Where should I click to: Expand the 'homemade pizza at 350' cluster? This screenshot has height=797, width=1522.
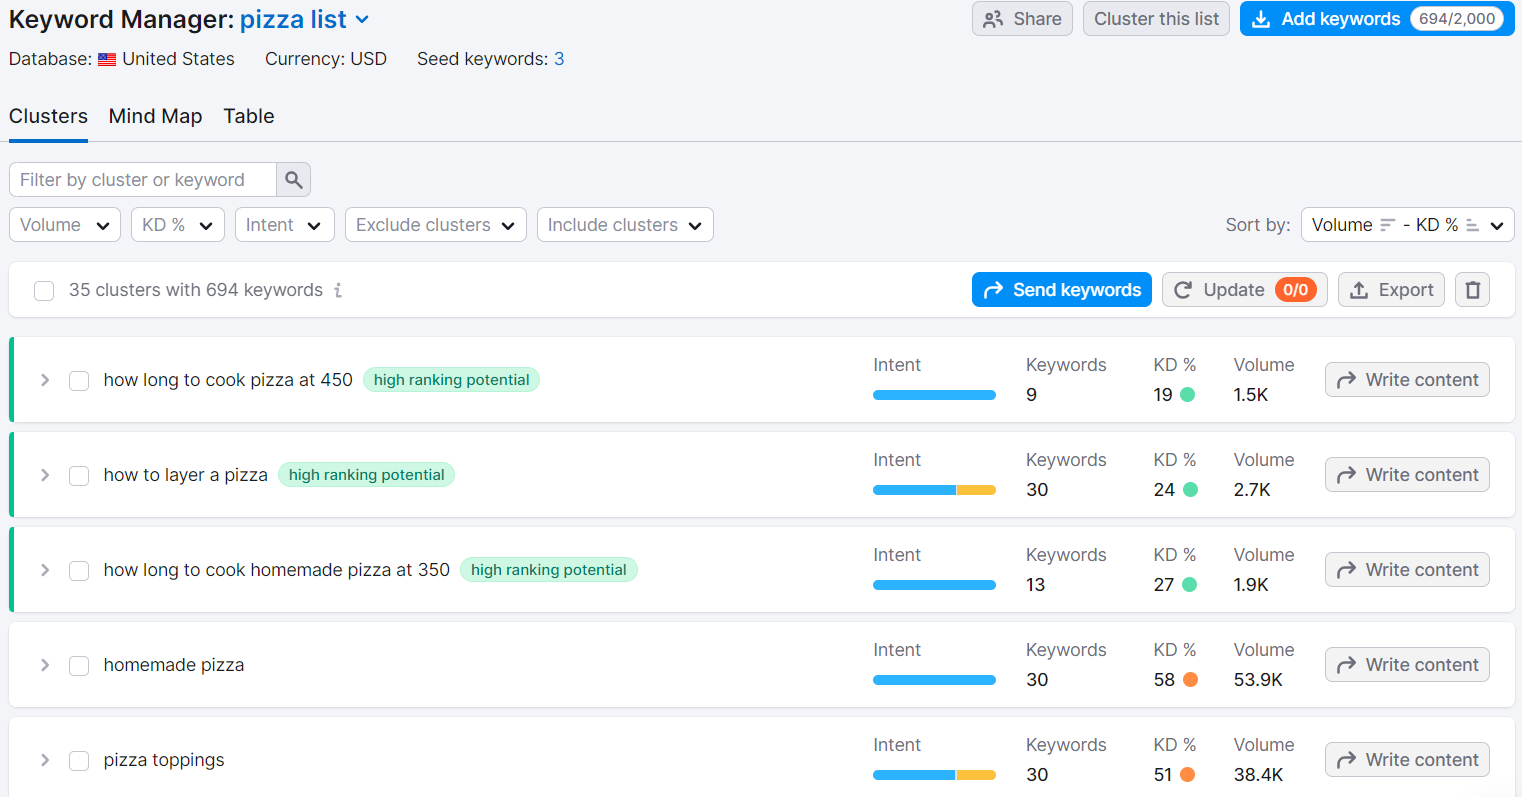pos(45,570)
